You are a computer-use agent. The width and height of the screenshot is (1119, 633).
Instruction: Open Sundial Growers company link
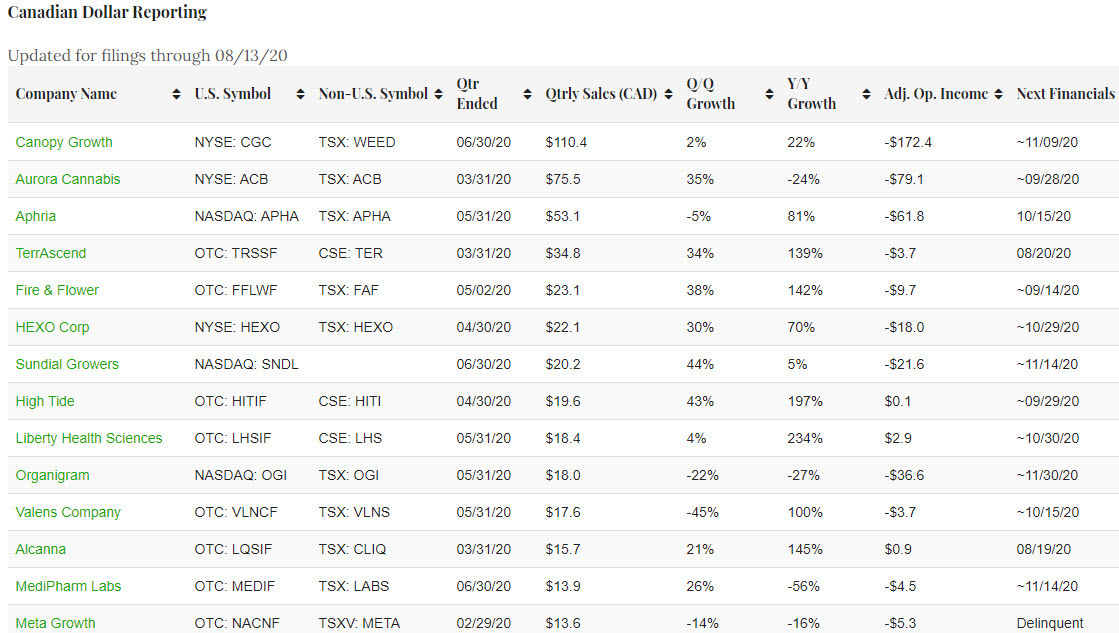[x=67, y=364]
